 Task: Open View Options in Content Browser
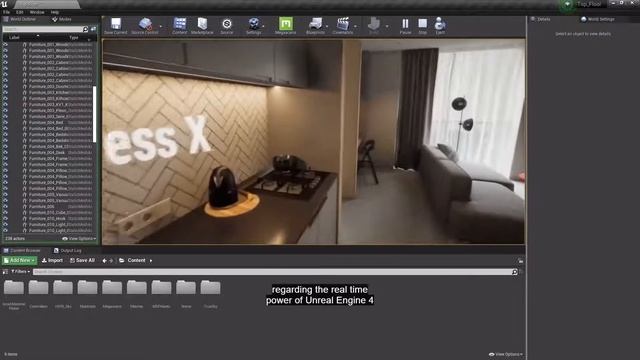pos(506,354)
